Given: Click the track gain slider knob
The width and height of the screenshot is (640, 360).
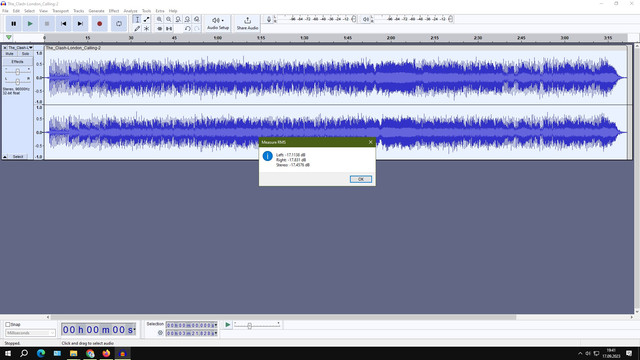Looking at the screenshot, I should (18, 72).
